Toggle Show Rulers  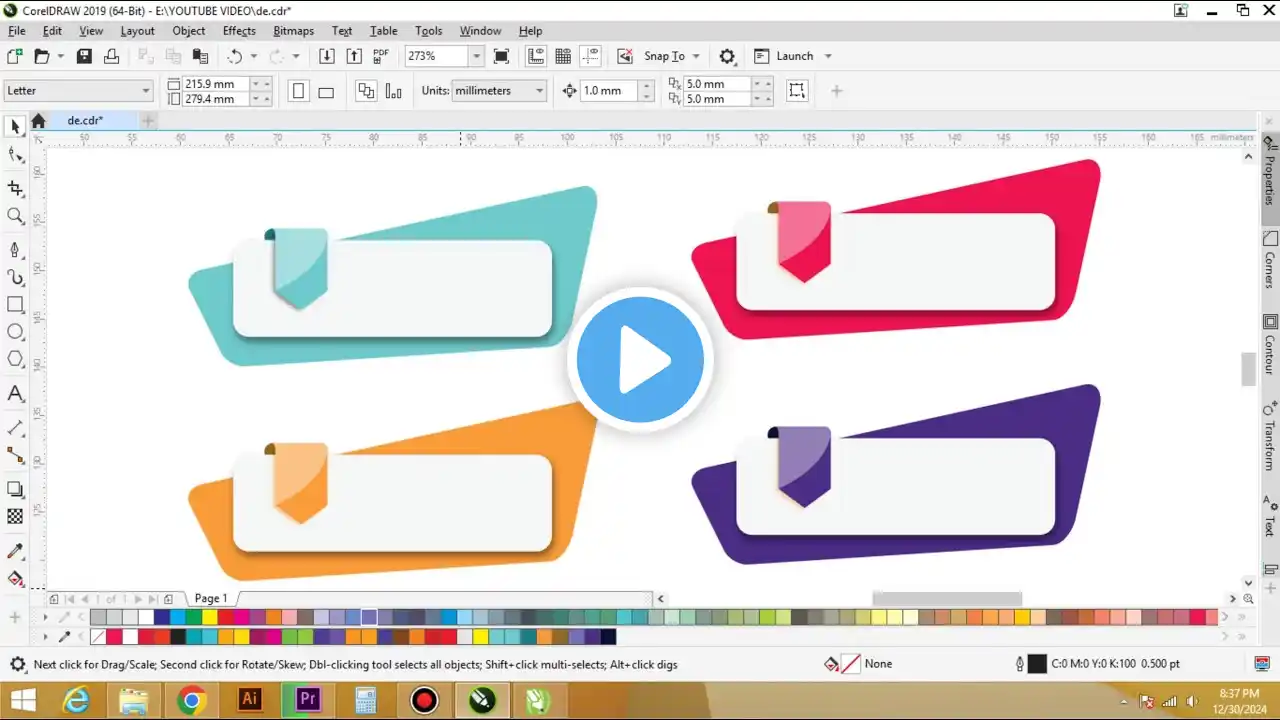535,56
